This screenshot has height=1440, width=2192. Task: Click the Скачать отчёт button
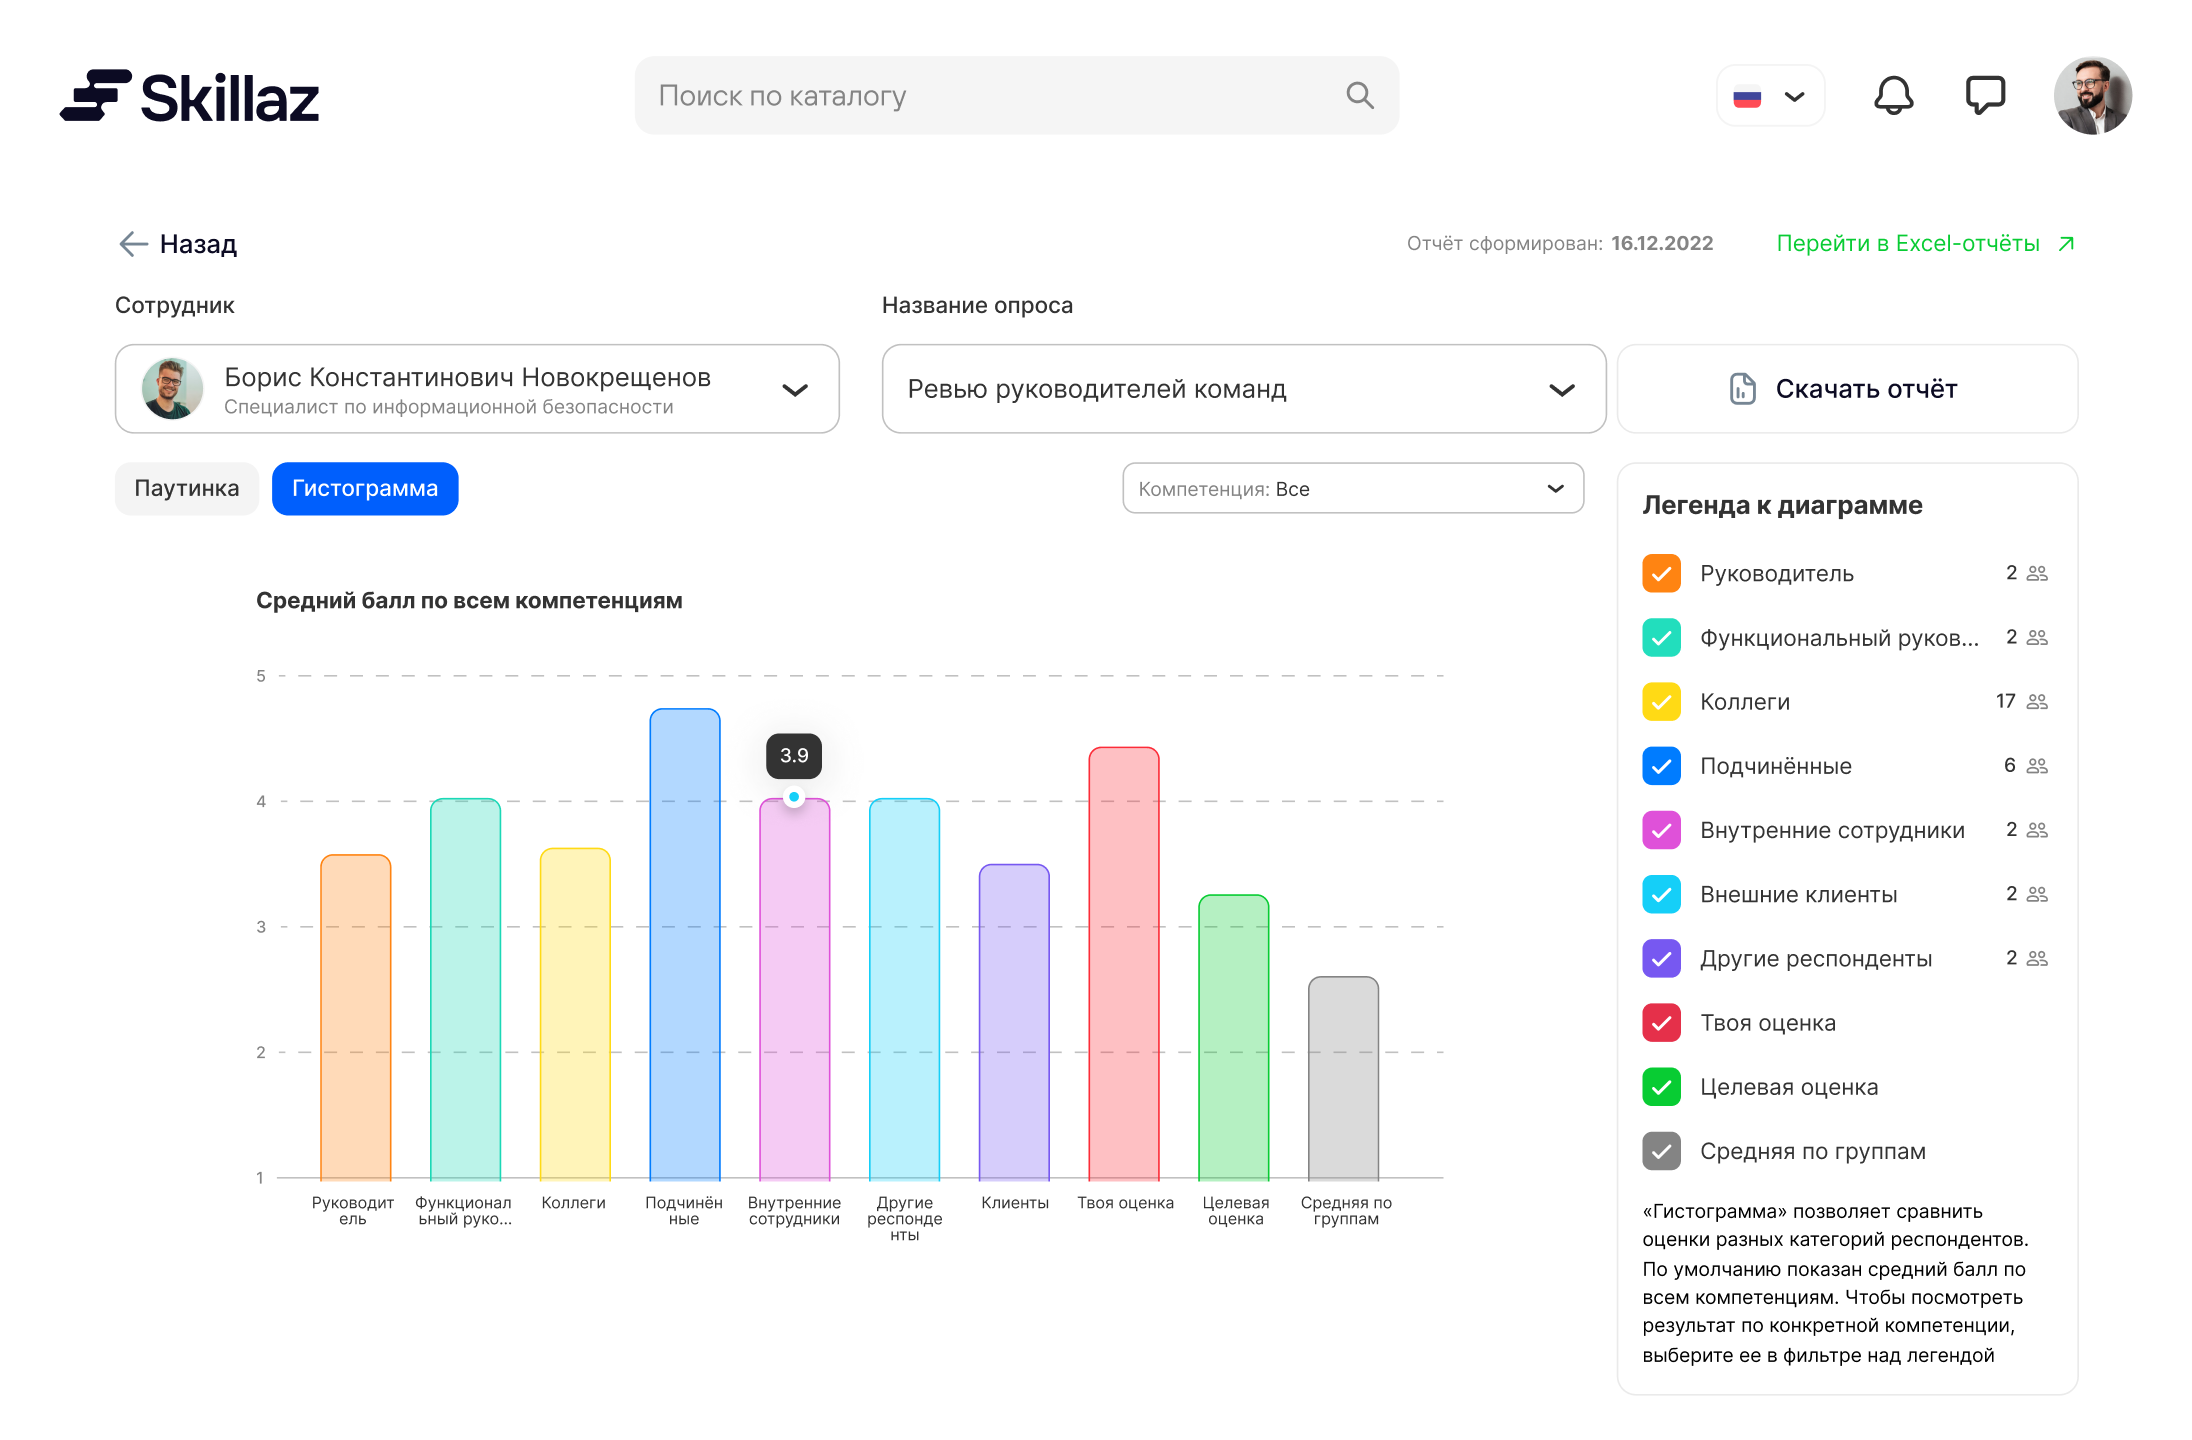[x=1846, y=389]
